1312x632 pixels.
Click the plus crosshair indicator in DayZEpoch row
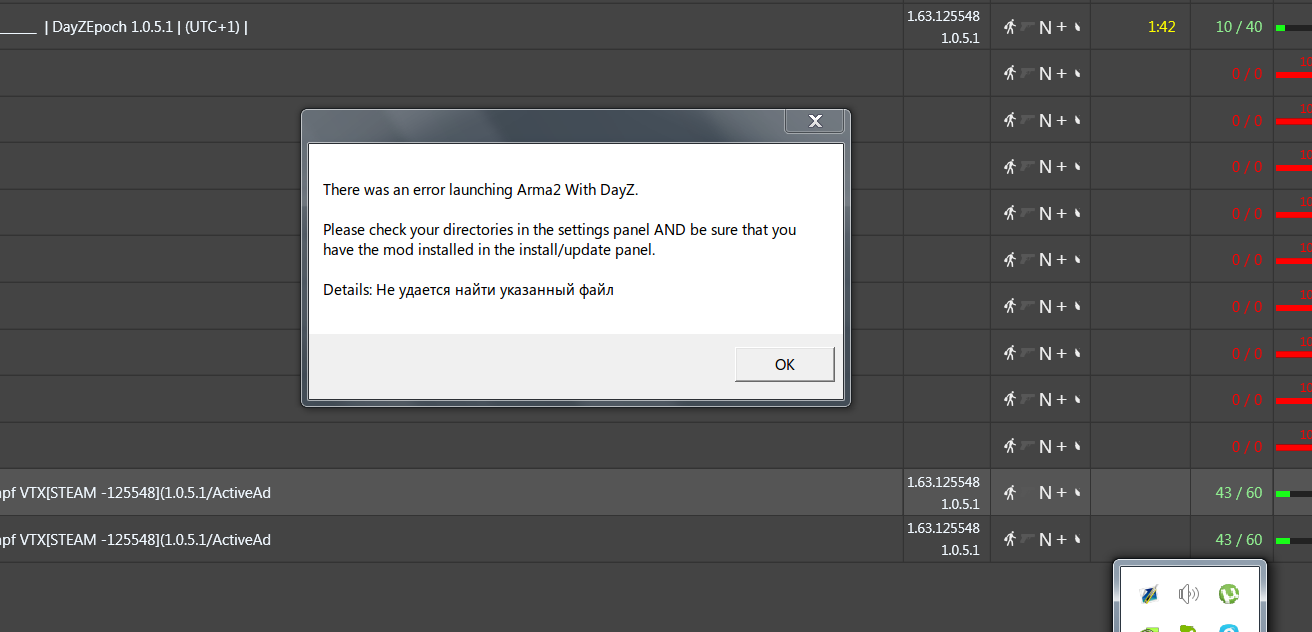1062,27
